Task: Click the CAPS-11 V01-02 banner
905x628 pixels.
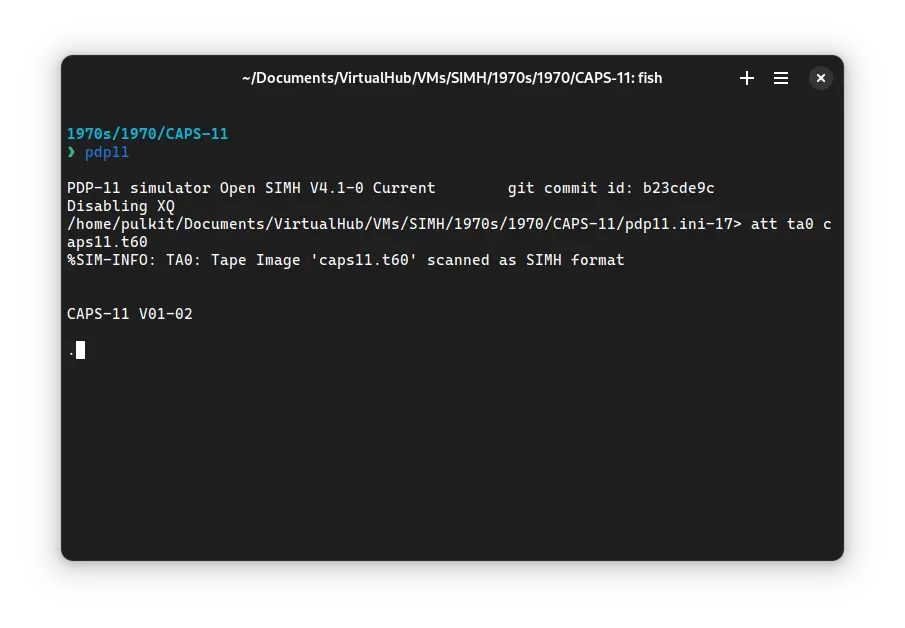Action: click(x=129, y=314)
